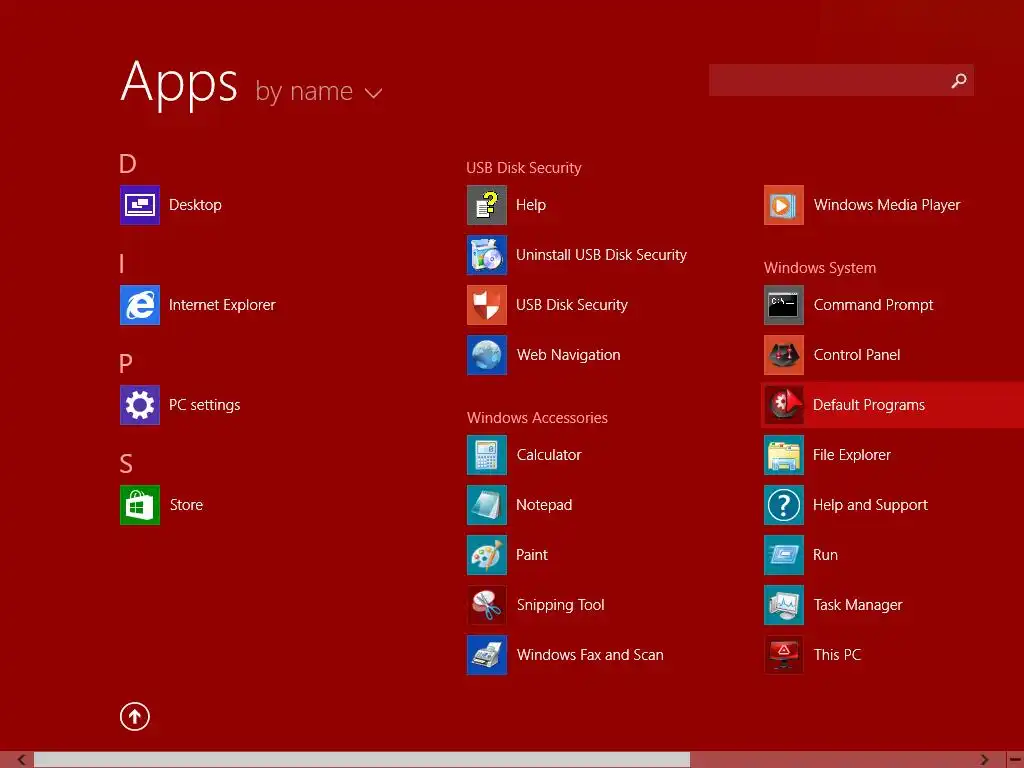1024x768 pixels.
Task: Click the 'Task Manager' label text
Action: [x=858, y=605]
